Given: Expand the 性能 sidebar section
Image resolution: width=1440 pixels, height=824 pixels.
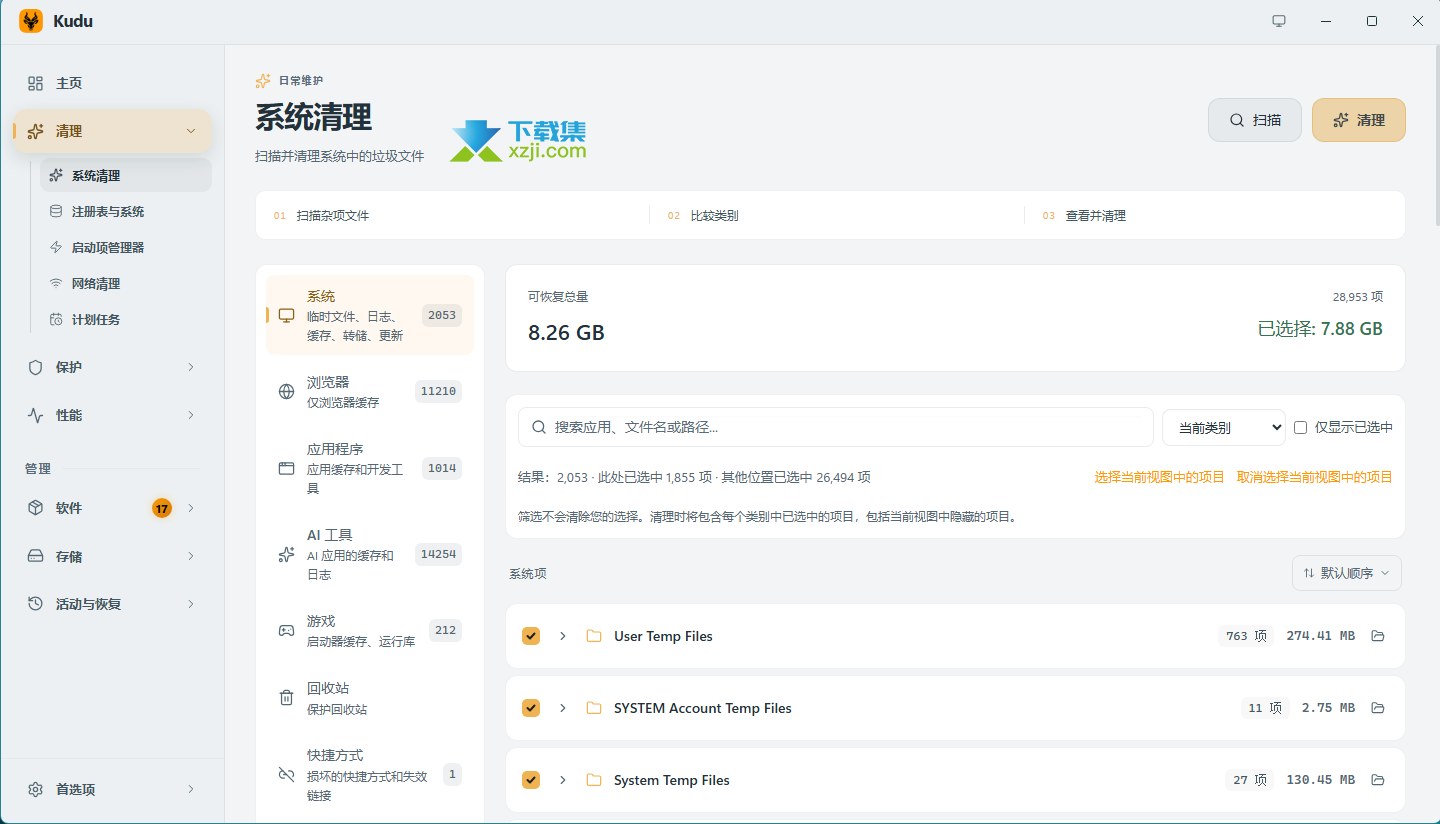Looking at the screenshot, I should tap(191, 415).
